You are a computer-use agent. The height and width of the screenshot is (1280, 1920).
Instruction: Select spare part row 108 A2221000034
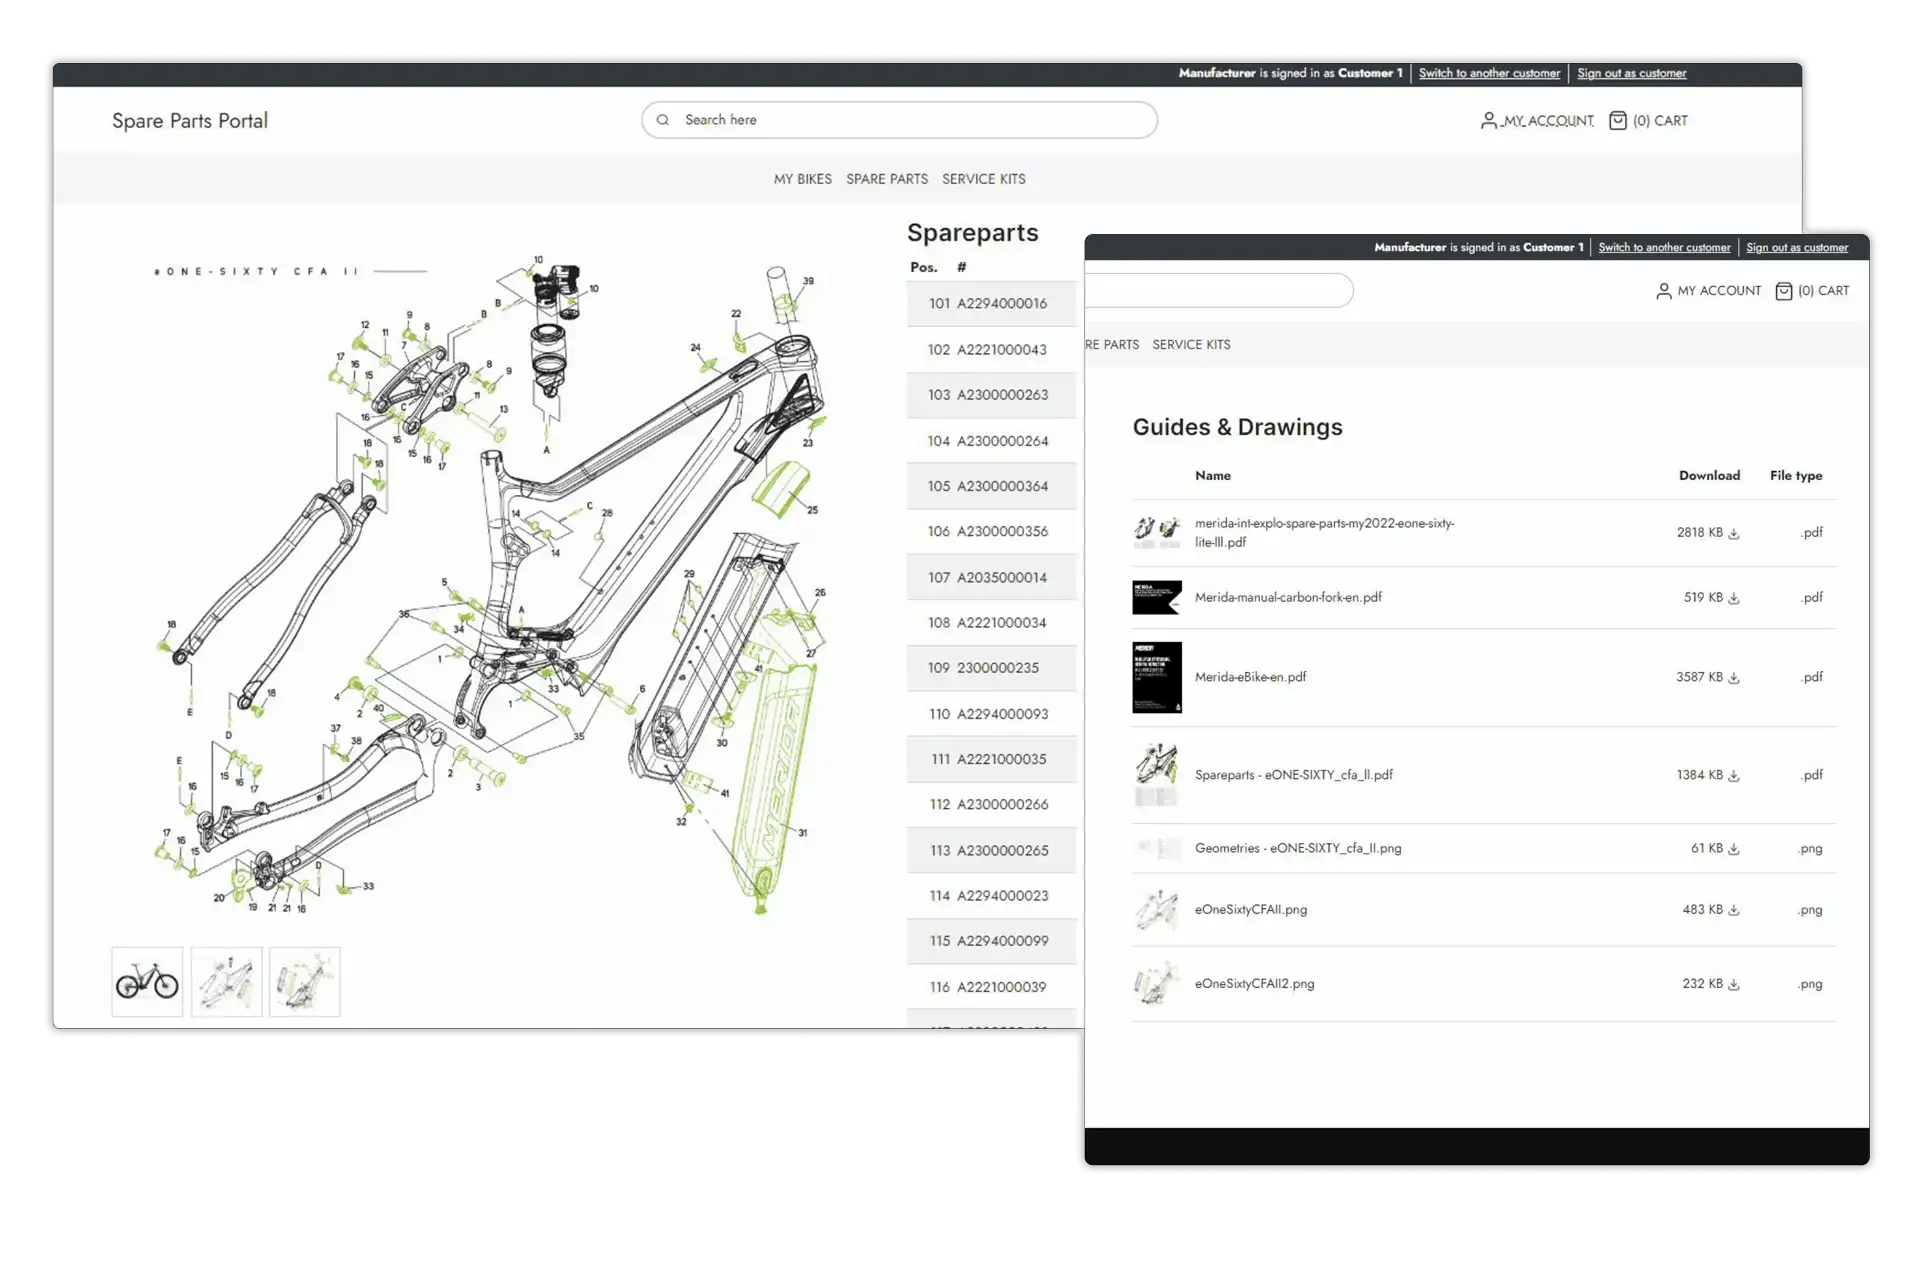pyautogui.click(x=991, y=623)
